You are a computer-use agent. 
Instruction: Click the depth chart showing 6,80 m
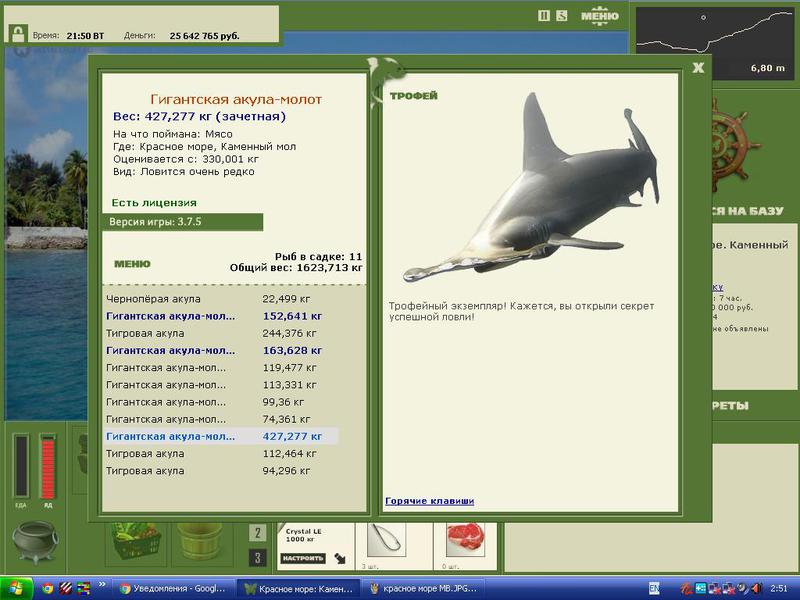715,43
